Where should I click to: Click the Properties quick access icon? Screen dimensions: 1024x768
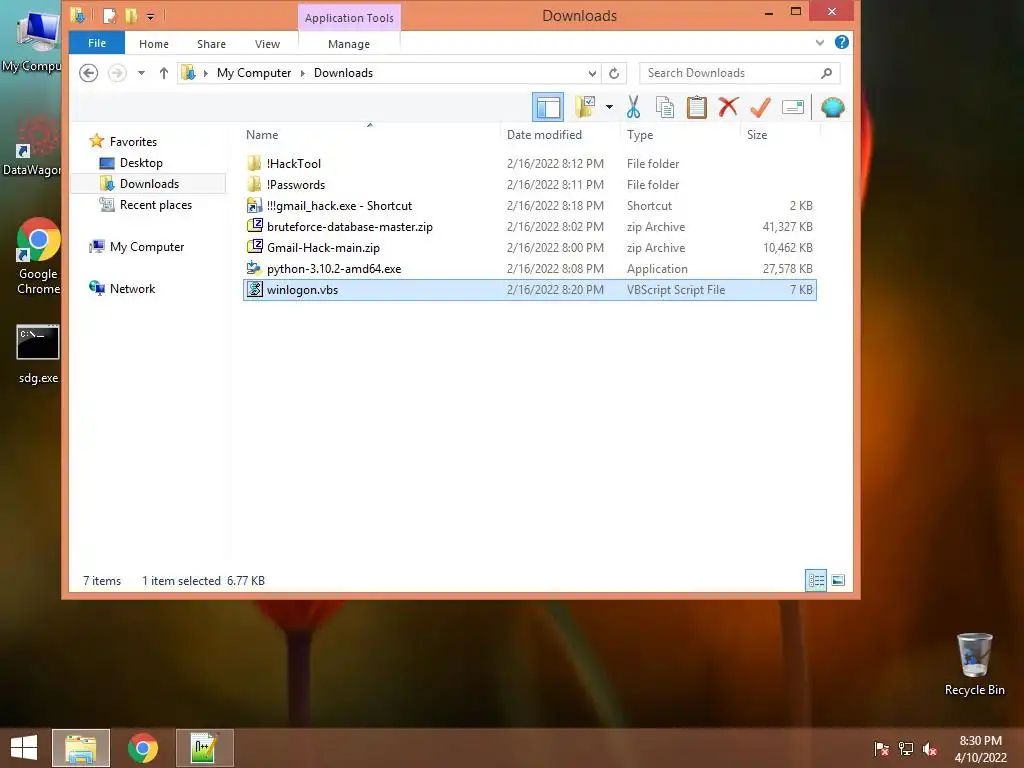(x=110, y=16)
